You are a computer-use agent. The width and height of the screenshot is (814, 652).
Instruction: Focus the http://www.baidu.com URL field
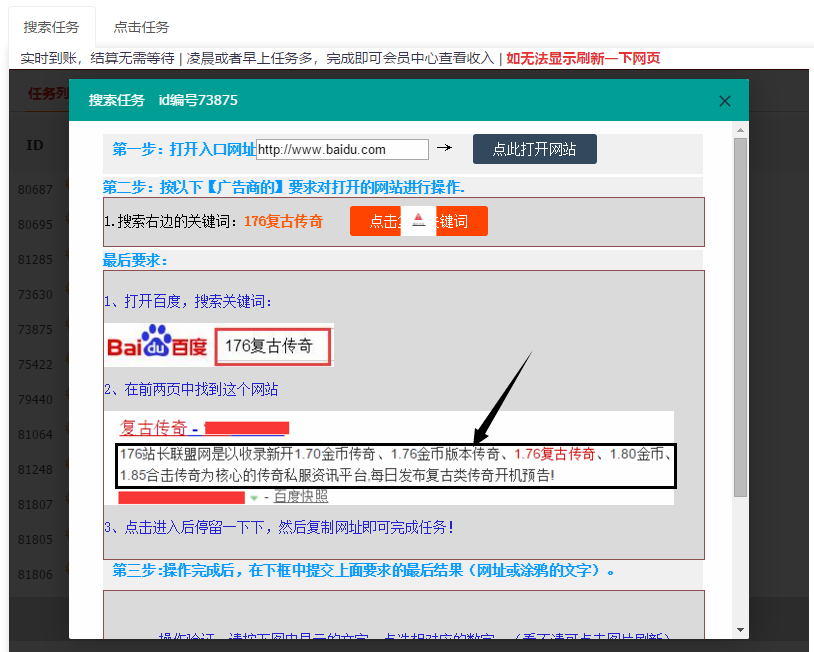(x=343, y=150)
